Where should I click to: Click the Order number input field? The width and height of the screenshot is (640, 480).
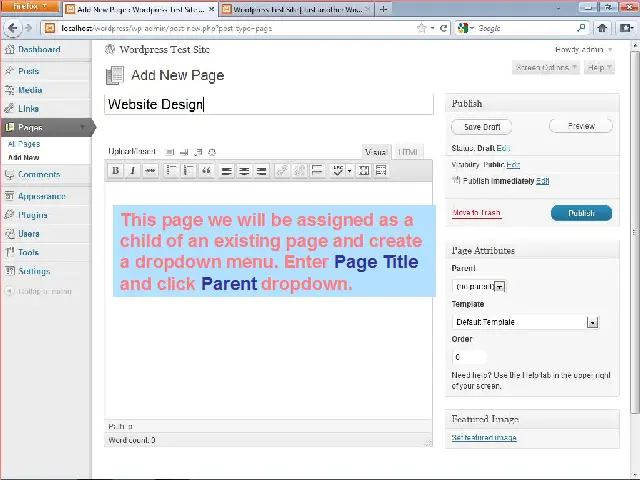[469, 357]
